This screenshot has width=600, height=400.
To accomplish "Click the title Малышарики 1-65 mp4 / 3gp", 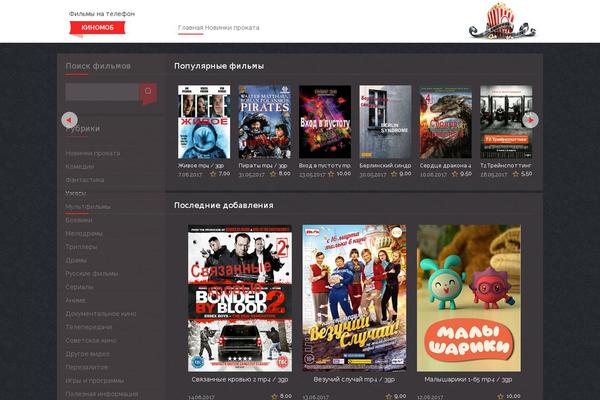I will pyautogui.click(x=468, y=380).
